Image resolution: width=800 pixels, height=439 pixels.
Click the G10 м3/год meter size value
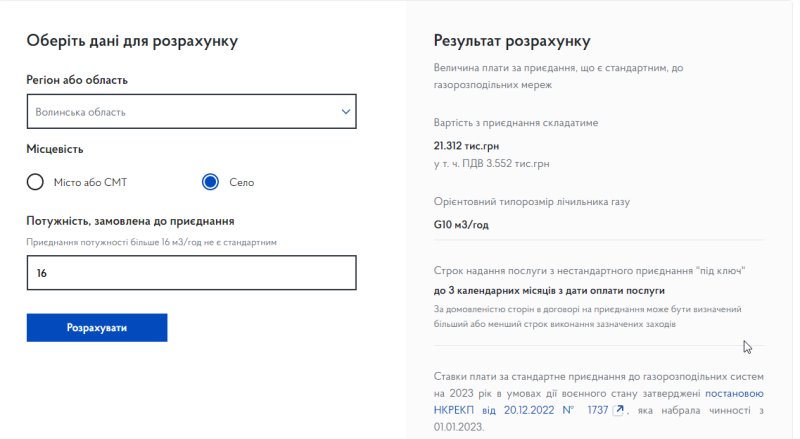pyautogui.click(x=461, y=224)
